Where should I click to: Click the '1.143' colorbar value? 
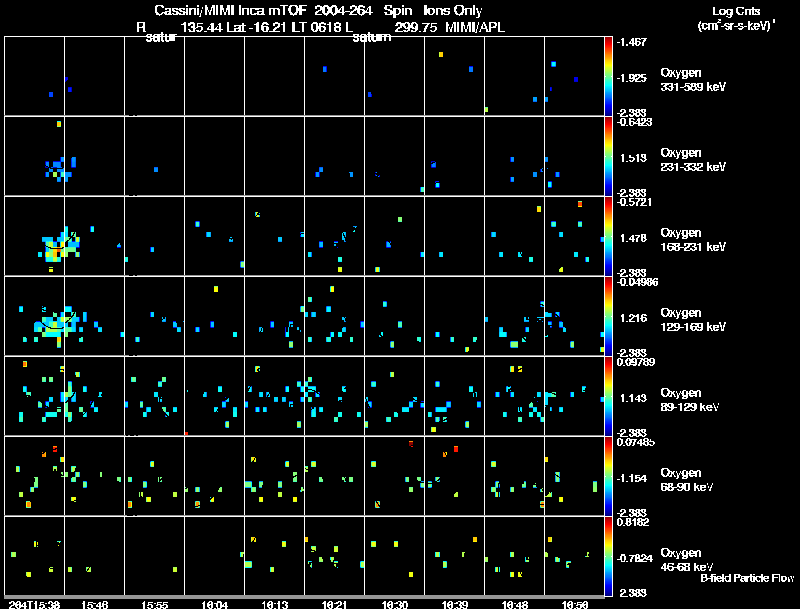pos(633,398)
